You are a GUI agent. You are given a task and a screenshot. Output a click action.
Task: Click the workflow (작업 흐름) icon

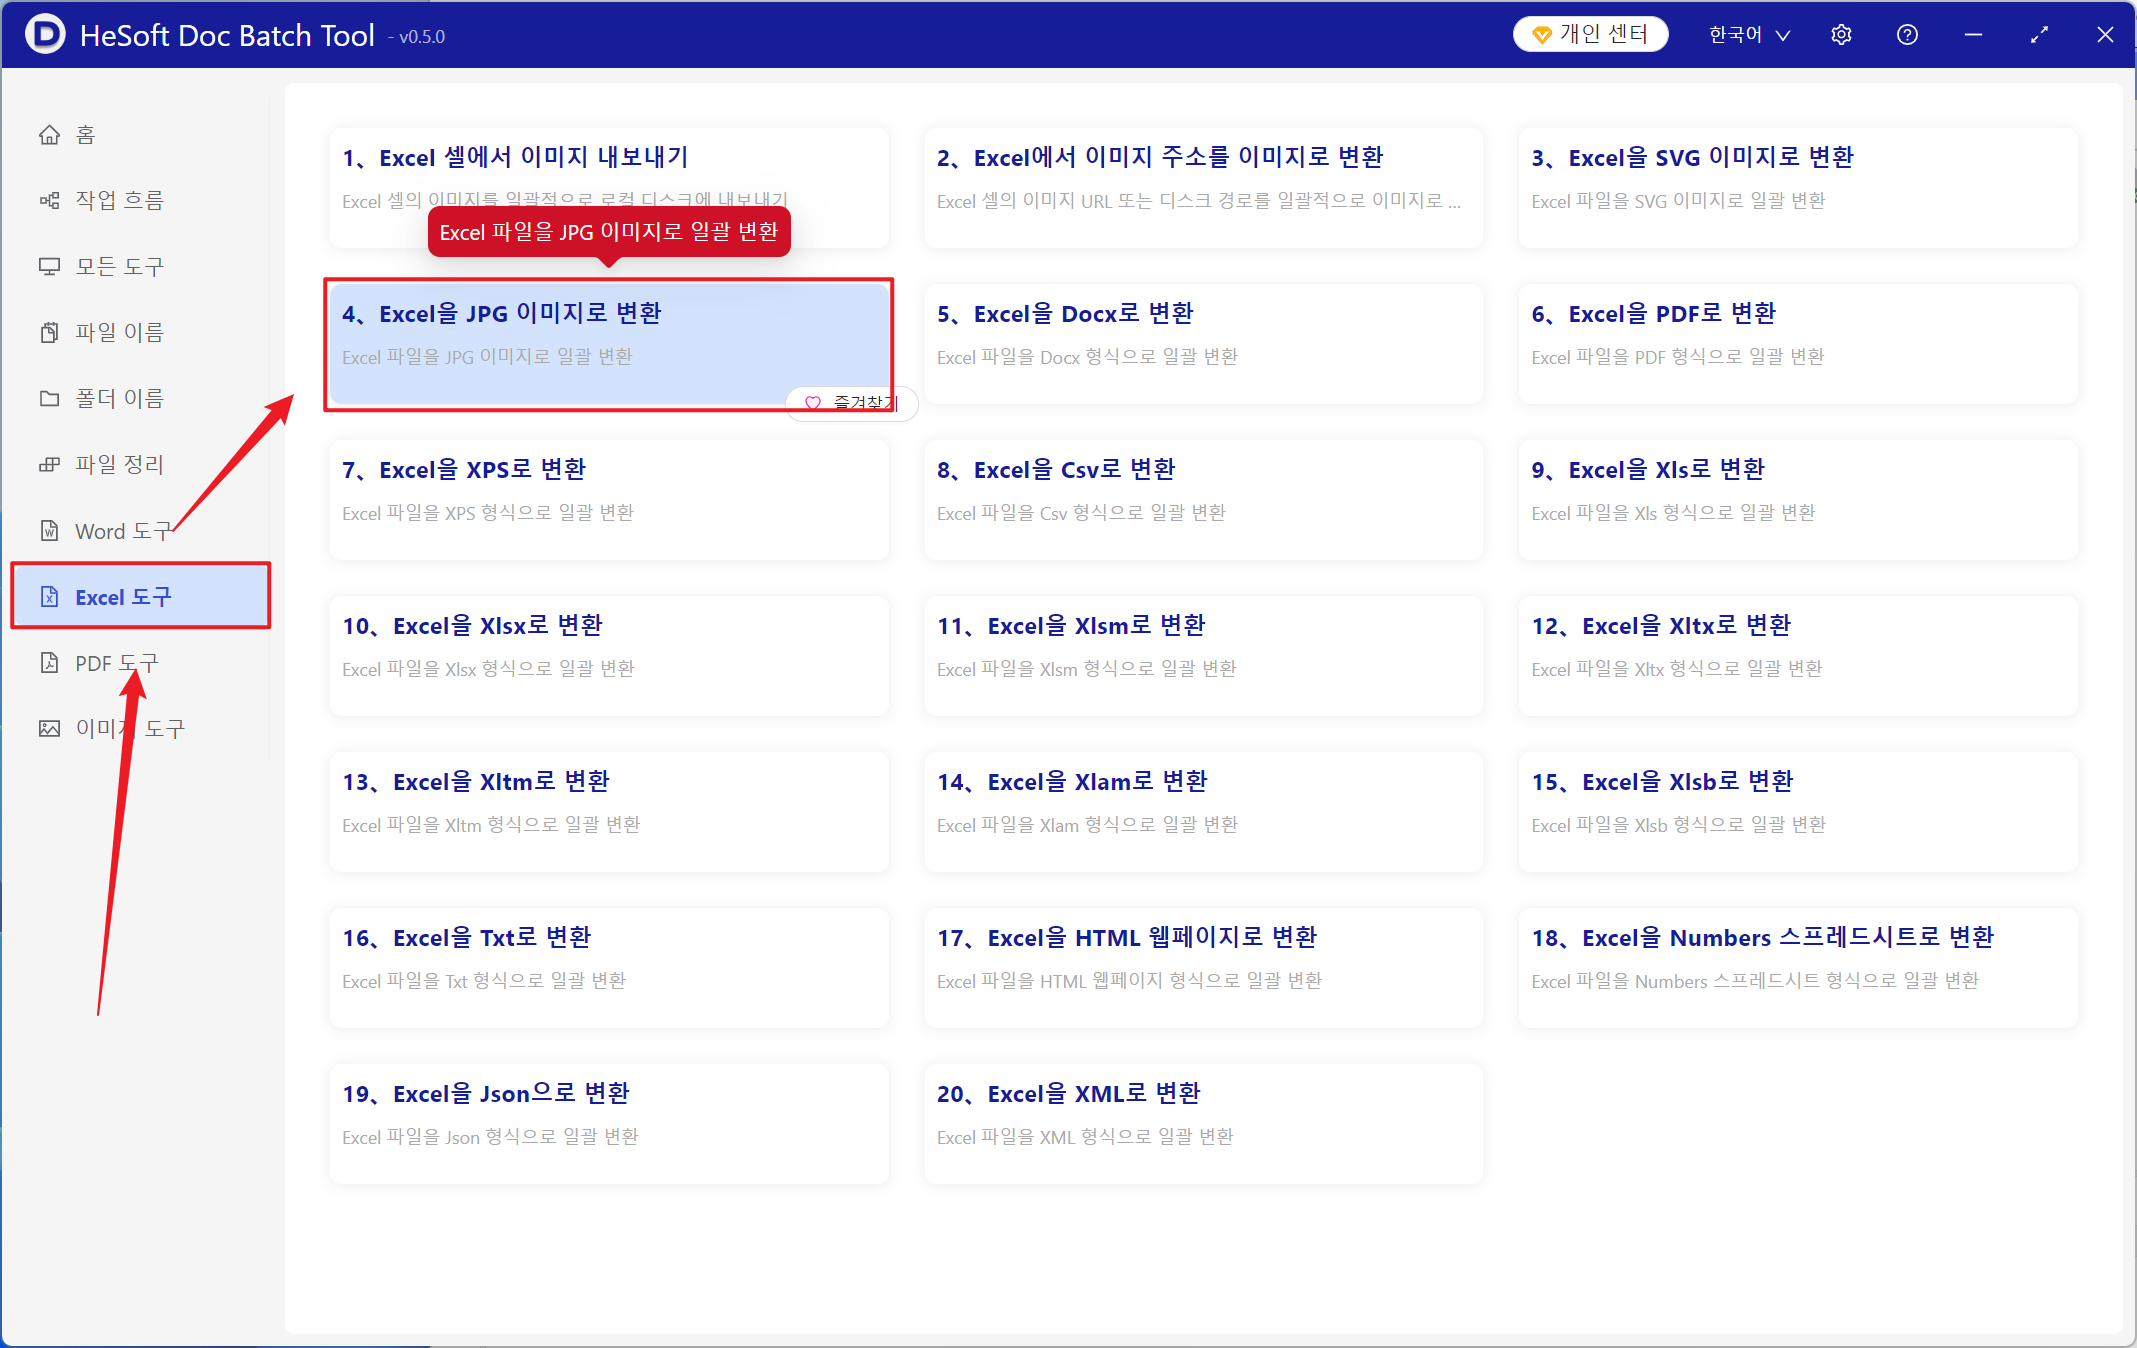[x=49, y=200]
